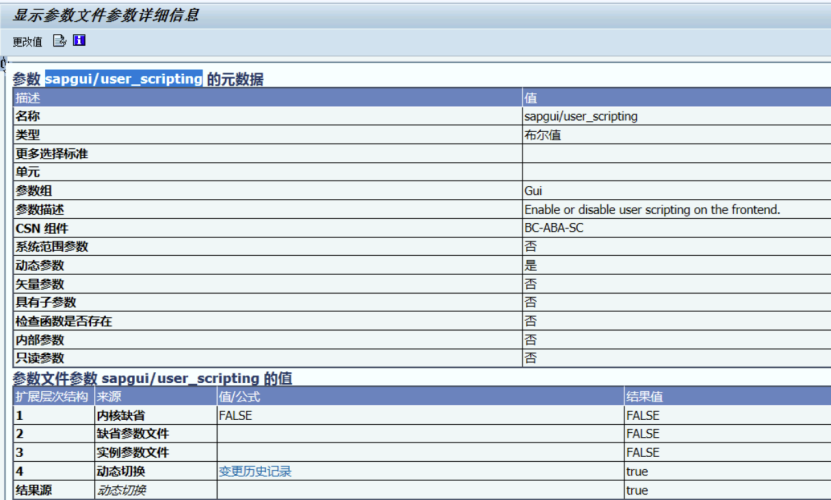Click the italic 动态切换 result source
831x500 pixels.
(x=121, y=490)
